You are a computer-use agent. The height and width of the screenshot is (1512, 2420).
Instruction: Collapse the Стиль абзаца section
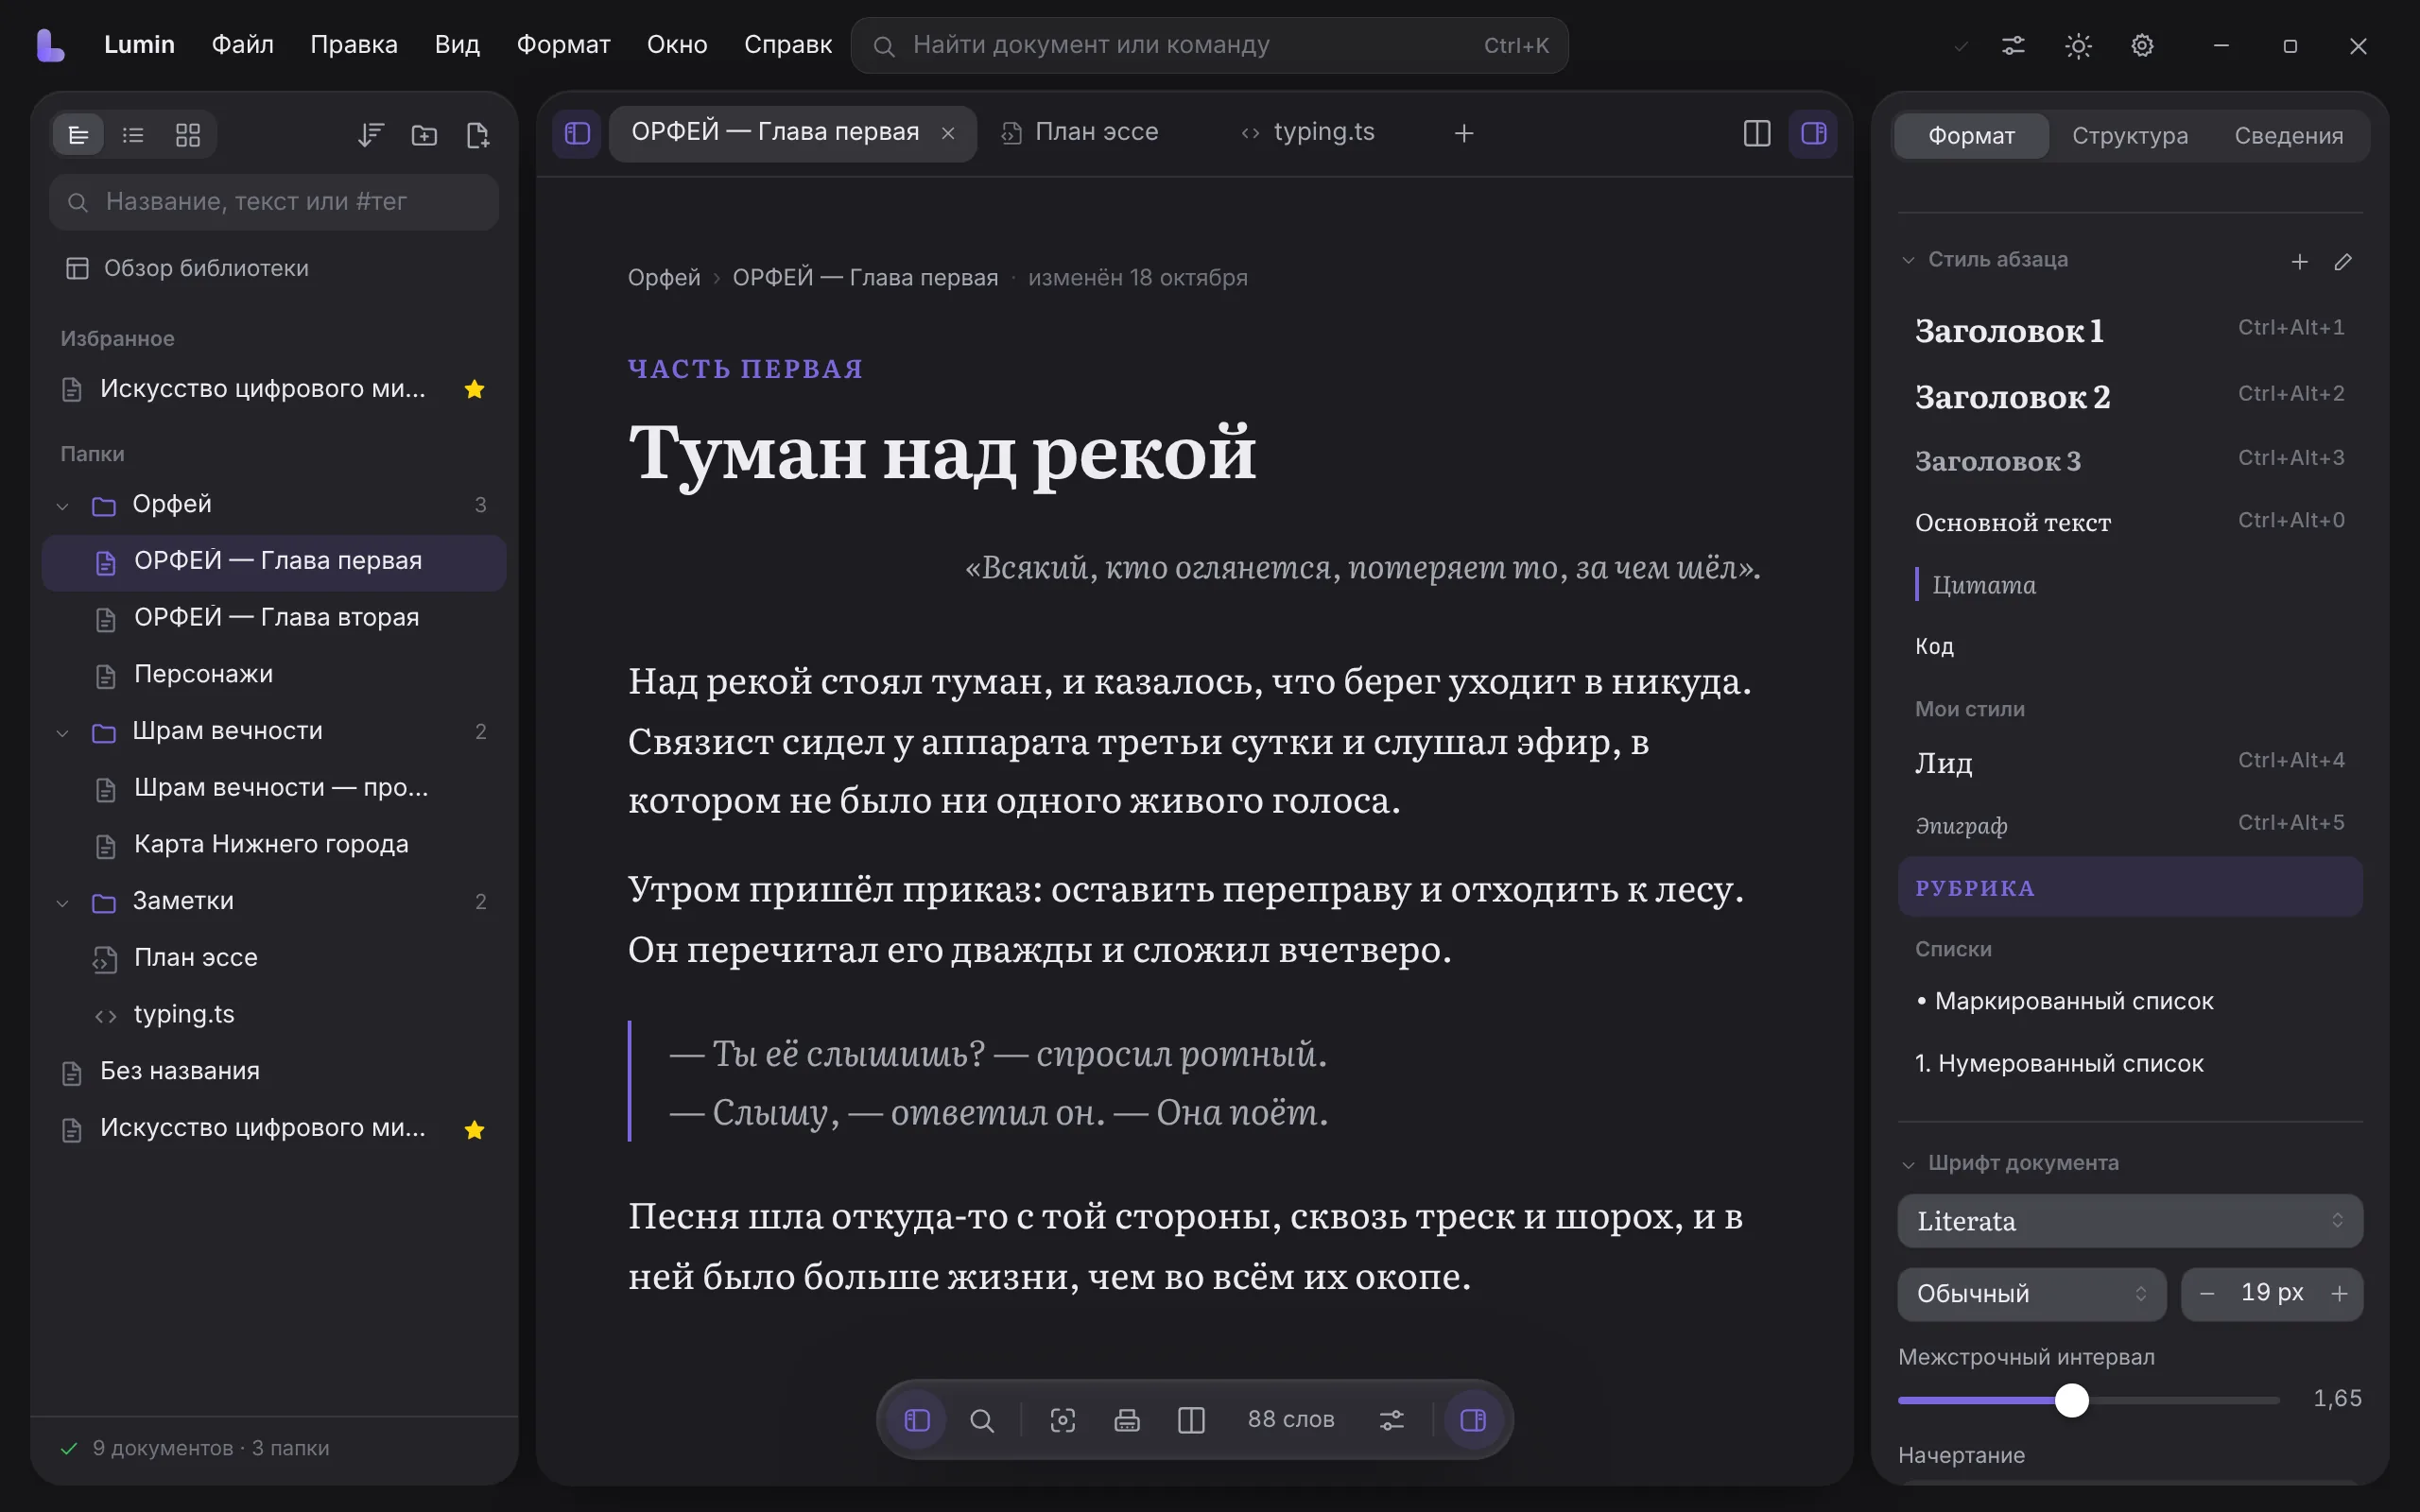(x=1908, y=260)
